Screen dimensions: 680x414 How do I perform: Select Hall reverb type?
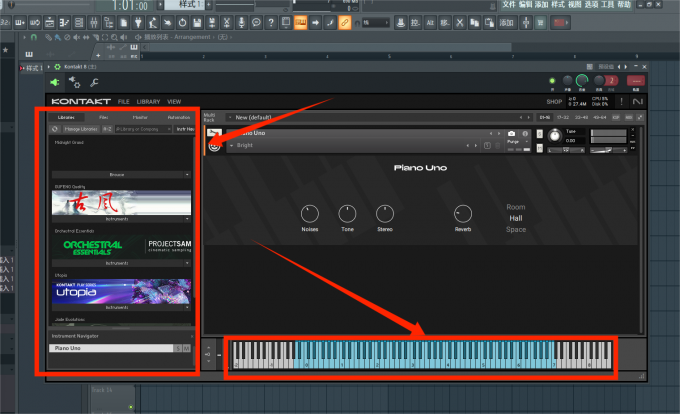coord(516,218)
